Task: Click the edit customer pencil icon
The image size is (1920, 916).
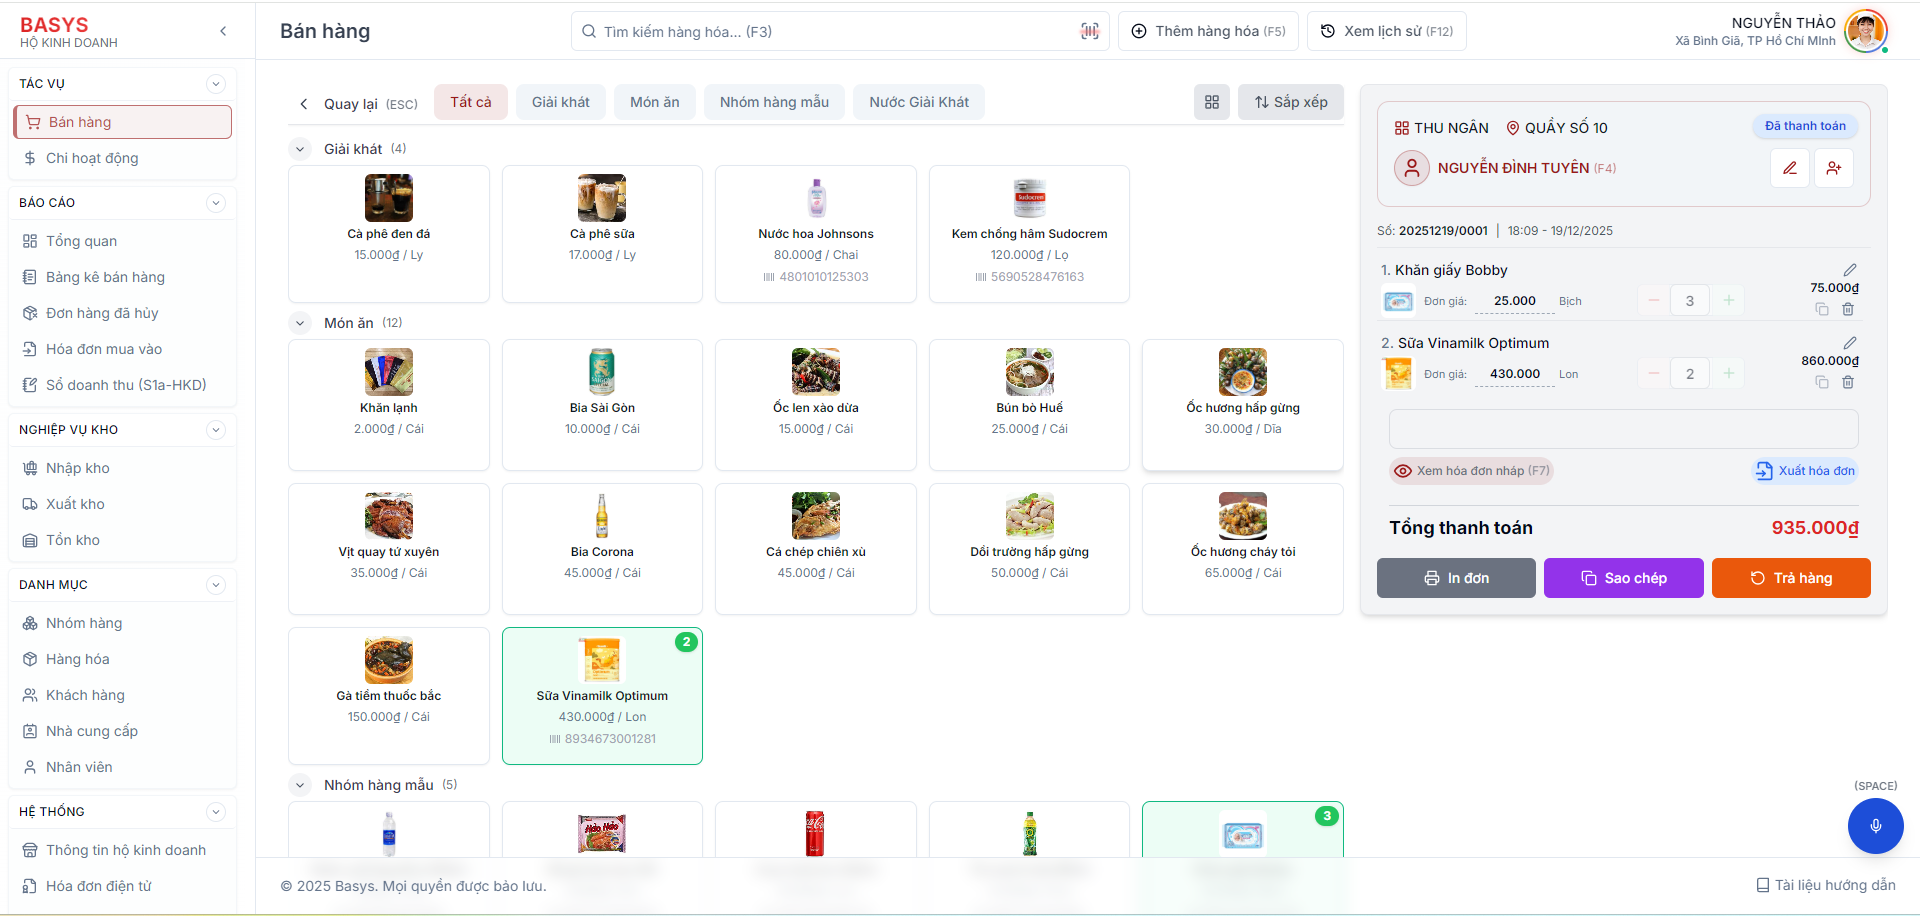Action: 1789,168
